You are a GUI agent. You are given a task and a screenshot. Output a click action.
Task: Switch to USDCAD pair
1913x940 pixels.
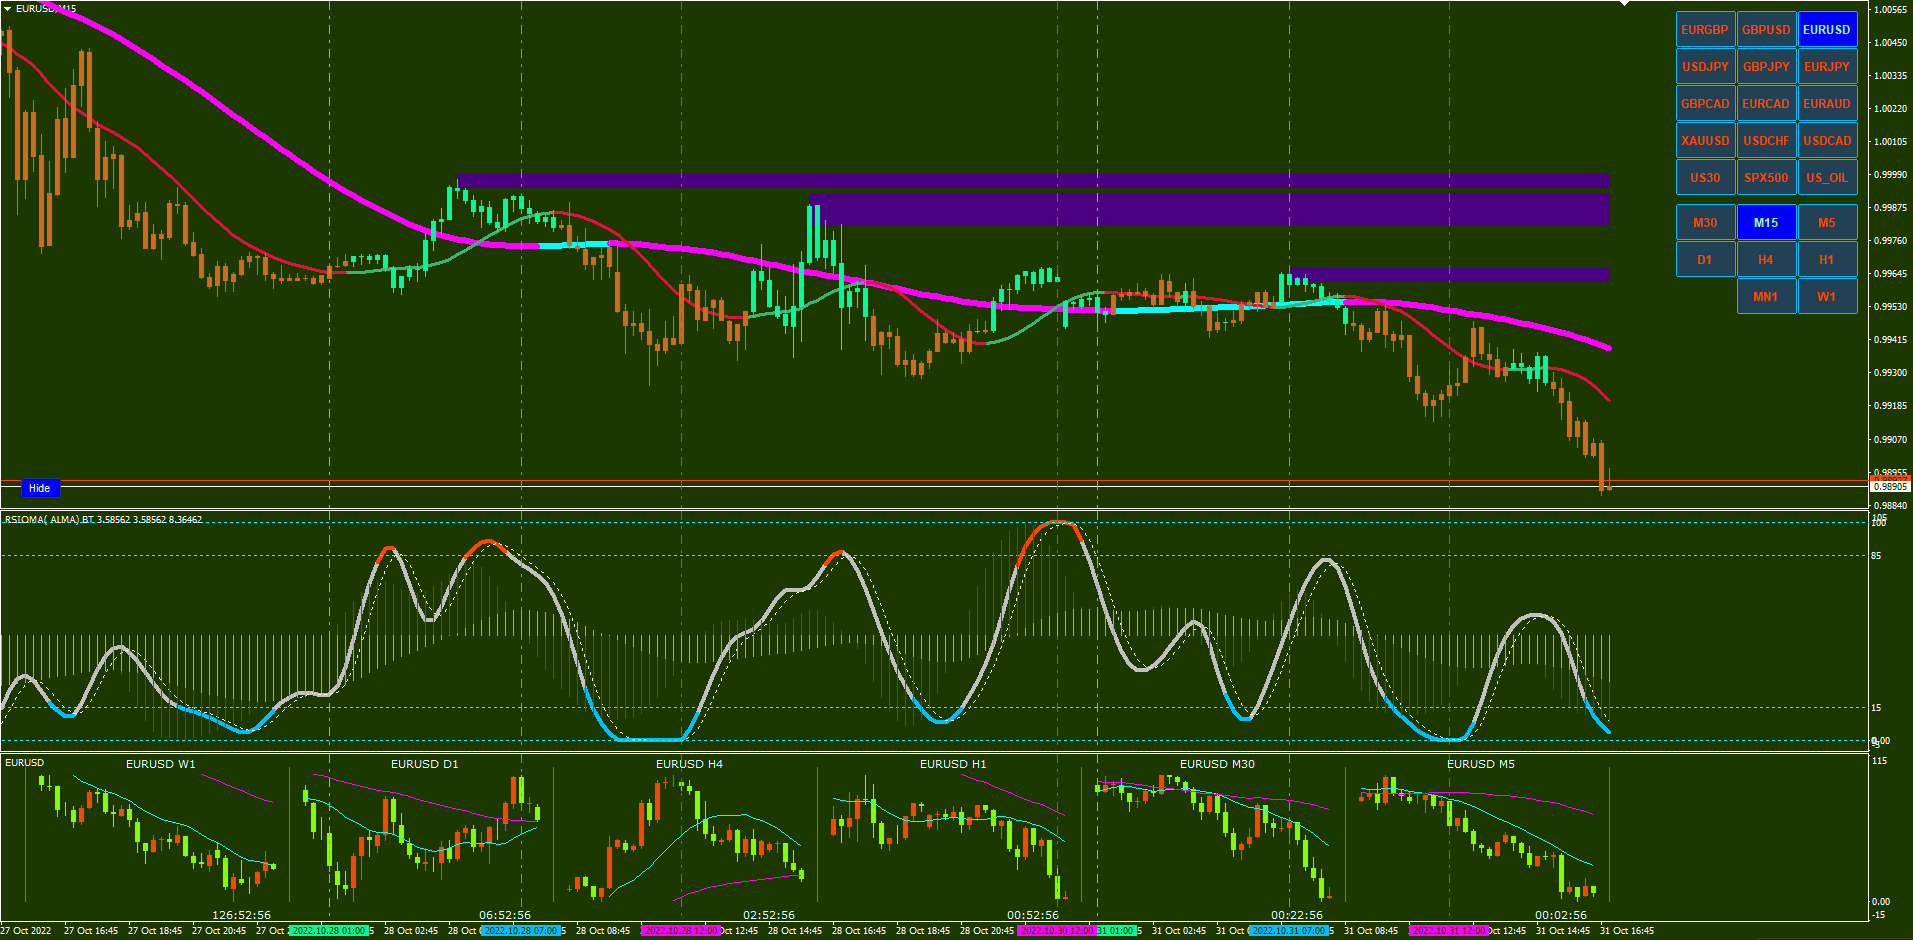(1827, 140)
